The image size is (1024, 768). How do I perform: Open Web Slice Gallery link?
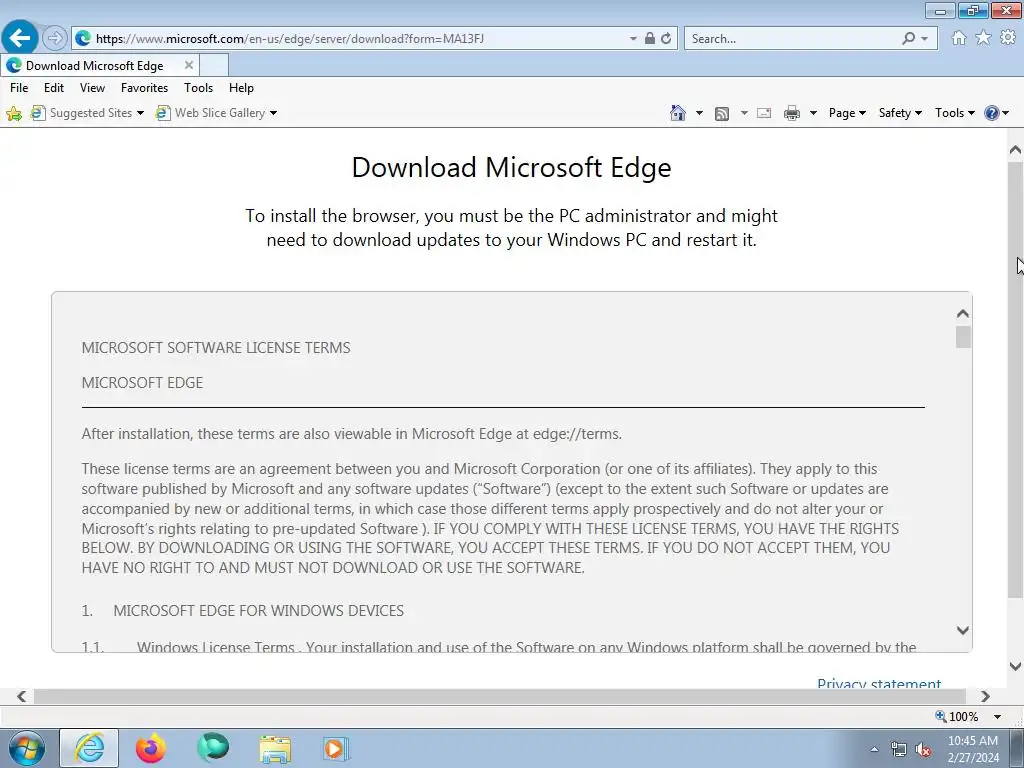click(x=211, y=113)
